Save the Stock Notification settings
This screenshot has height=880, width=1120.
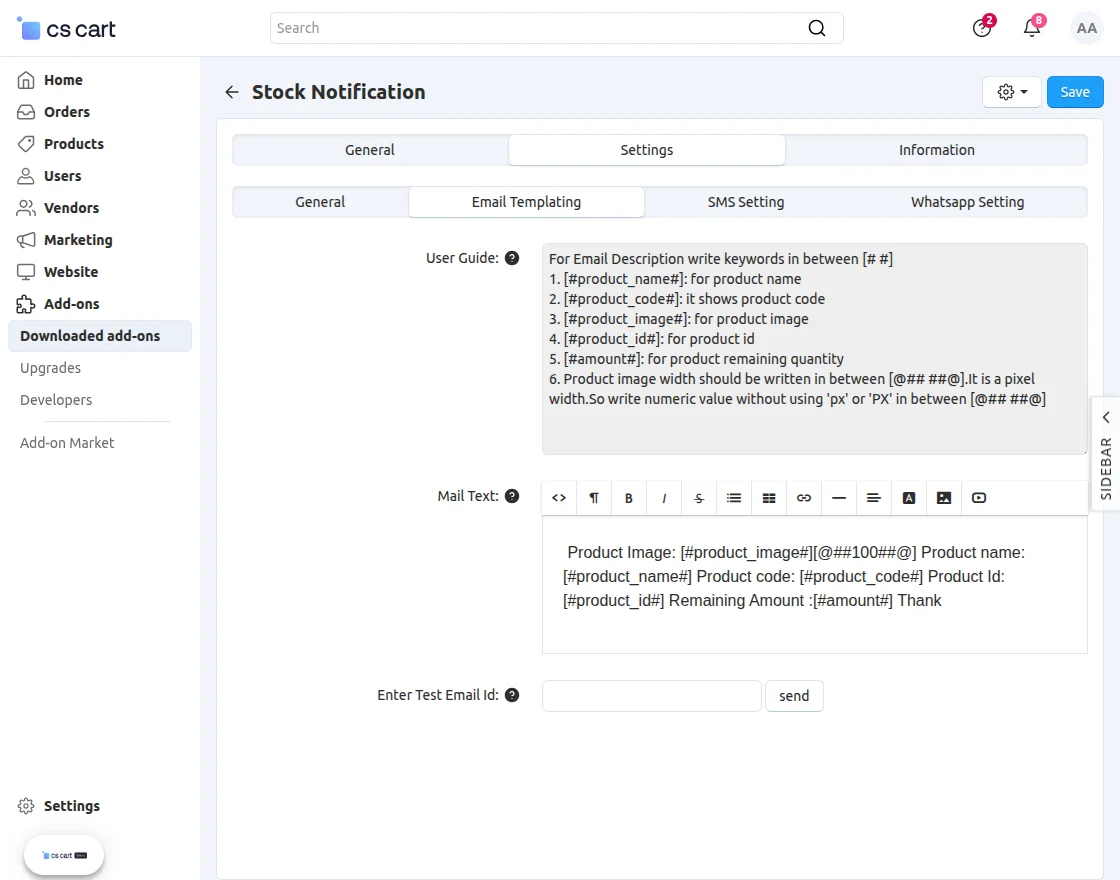[1075, 91]
